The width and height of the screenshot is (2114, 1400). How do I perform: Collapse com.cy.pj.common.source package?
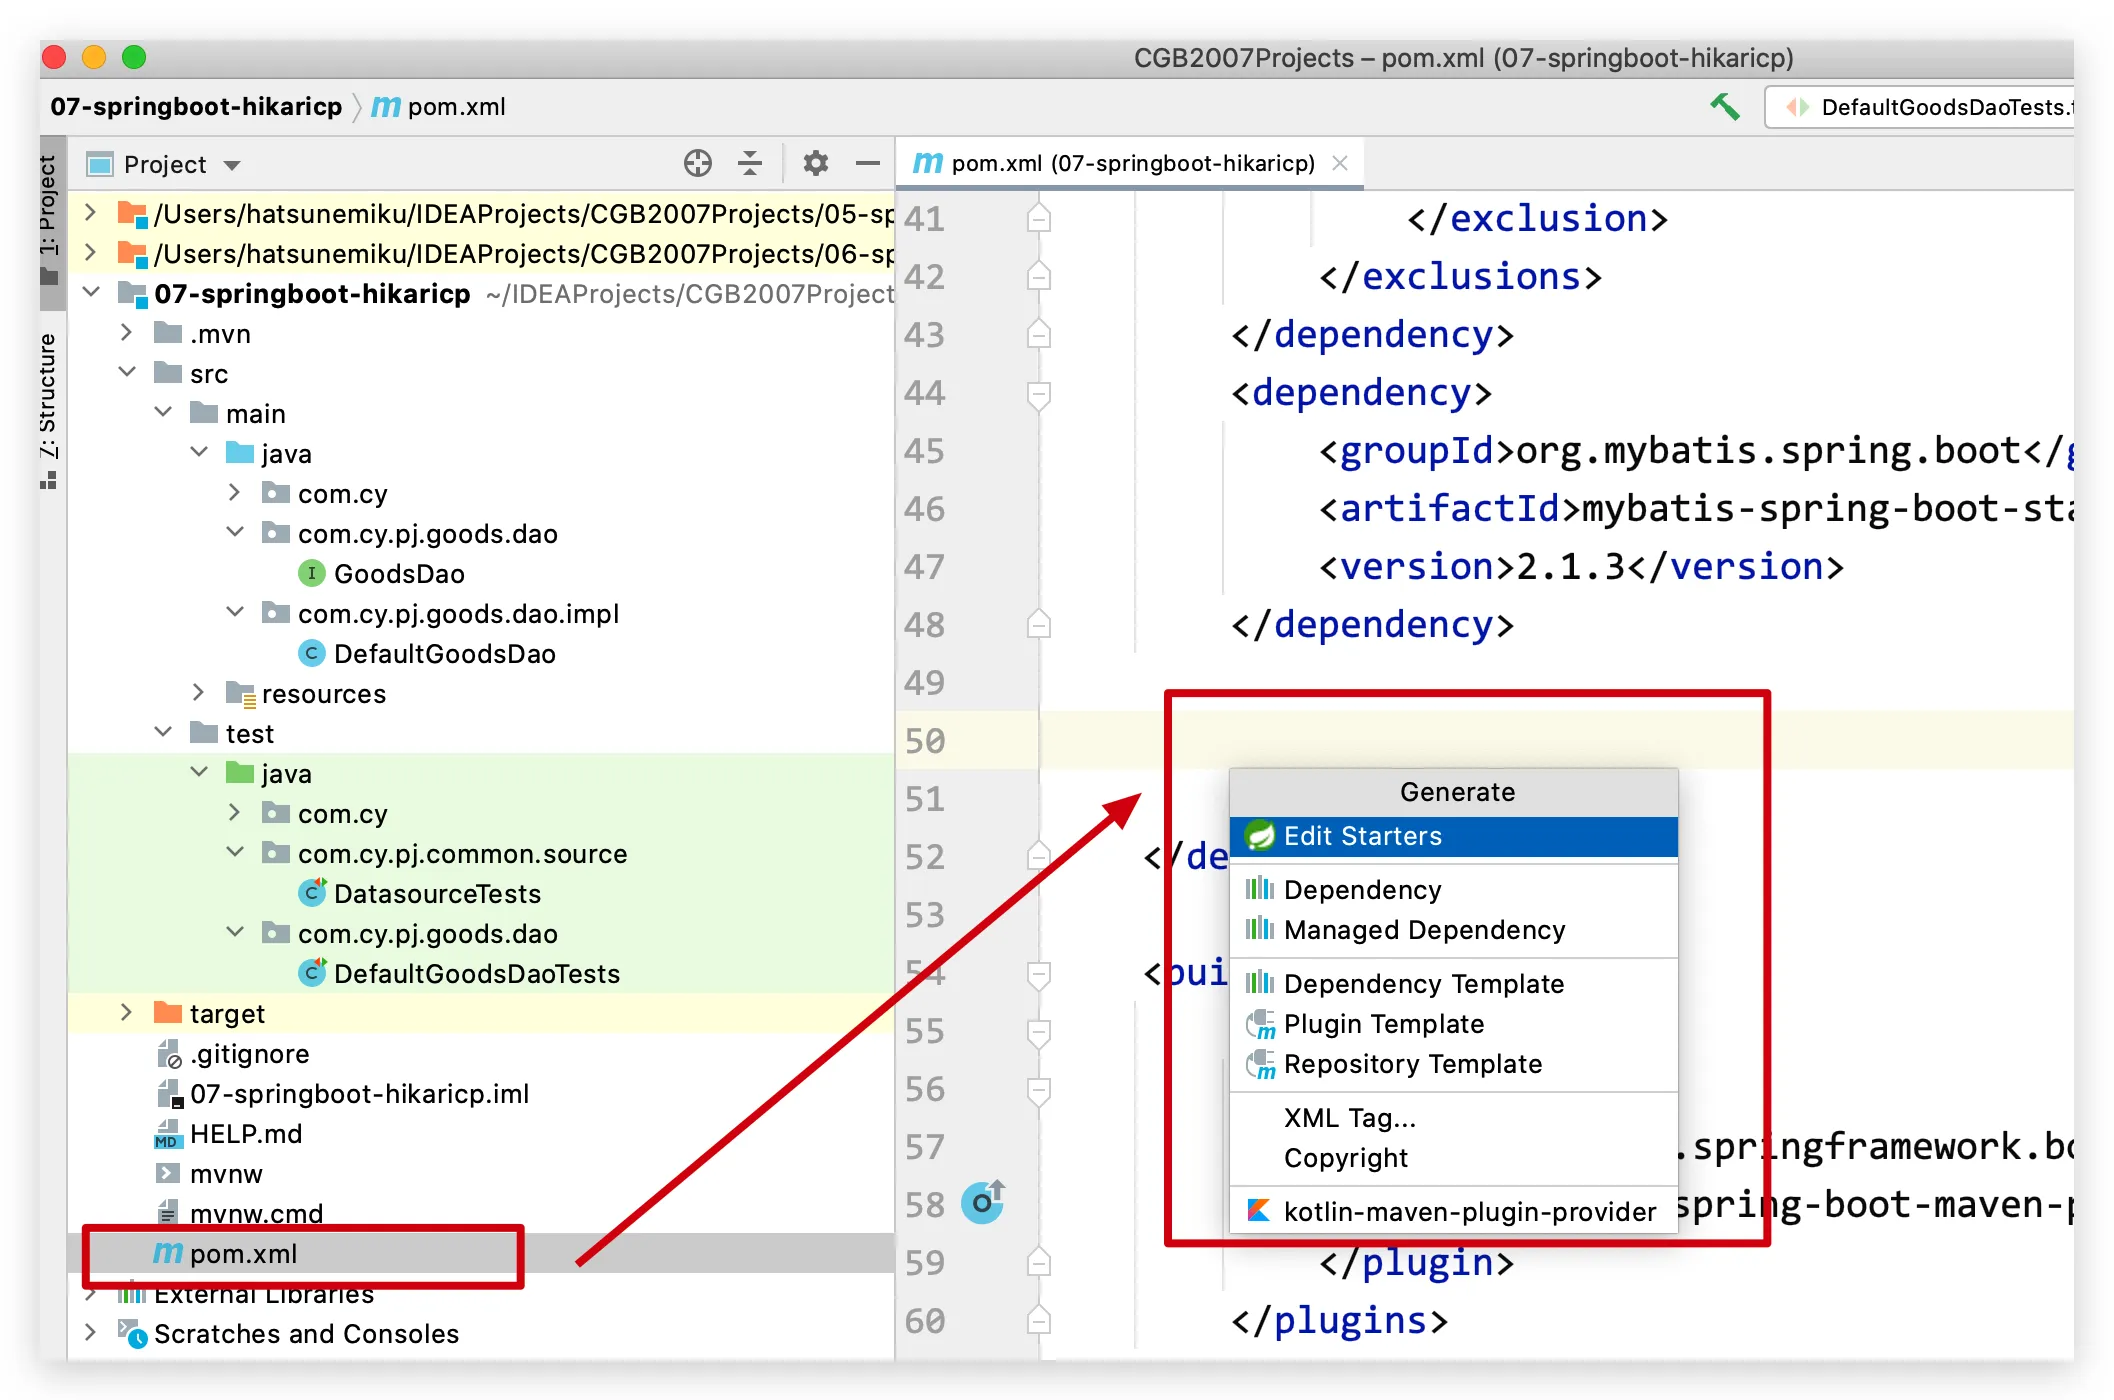[235, 852]
